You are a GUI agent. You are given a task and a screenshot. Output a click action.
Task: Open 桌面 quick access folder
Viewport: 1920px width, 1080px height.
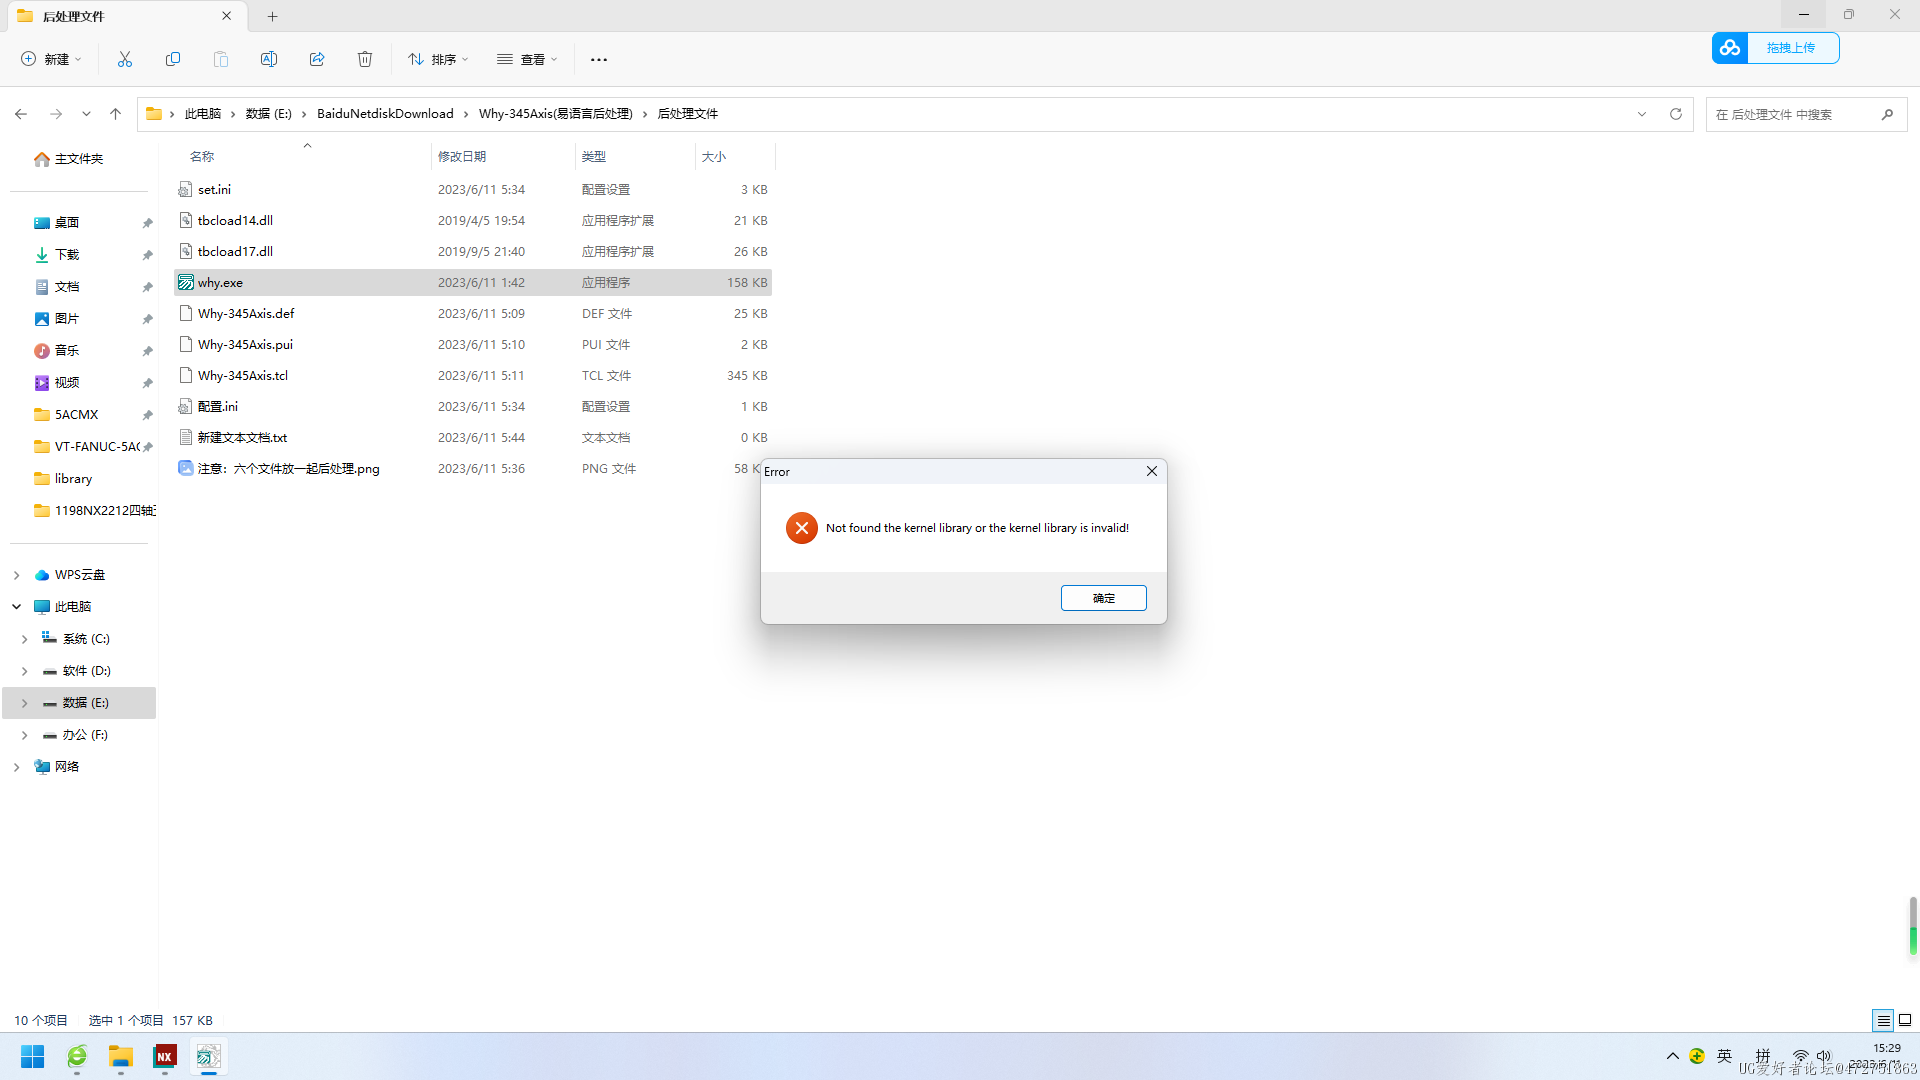click(67, 223)
